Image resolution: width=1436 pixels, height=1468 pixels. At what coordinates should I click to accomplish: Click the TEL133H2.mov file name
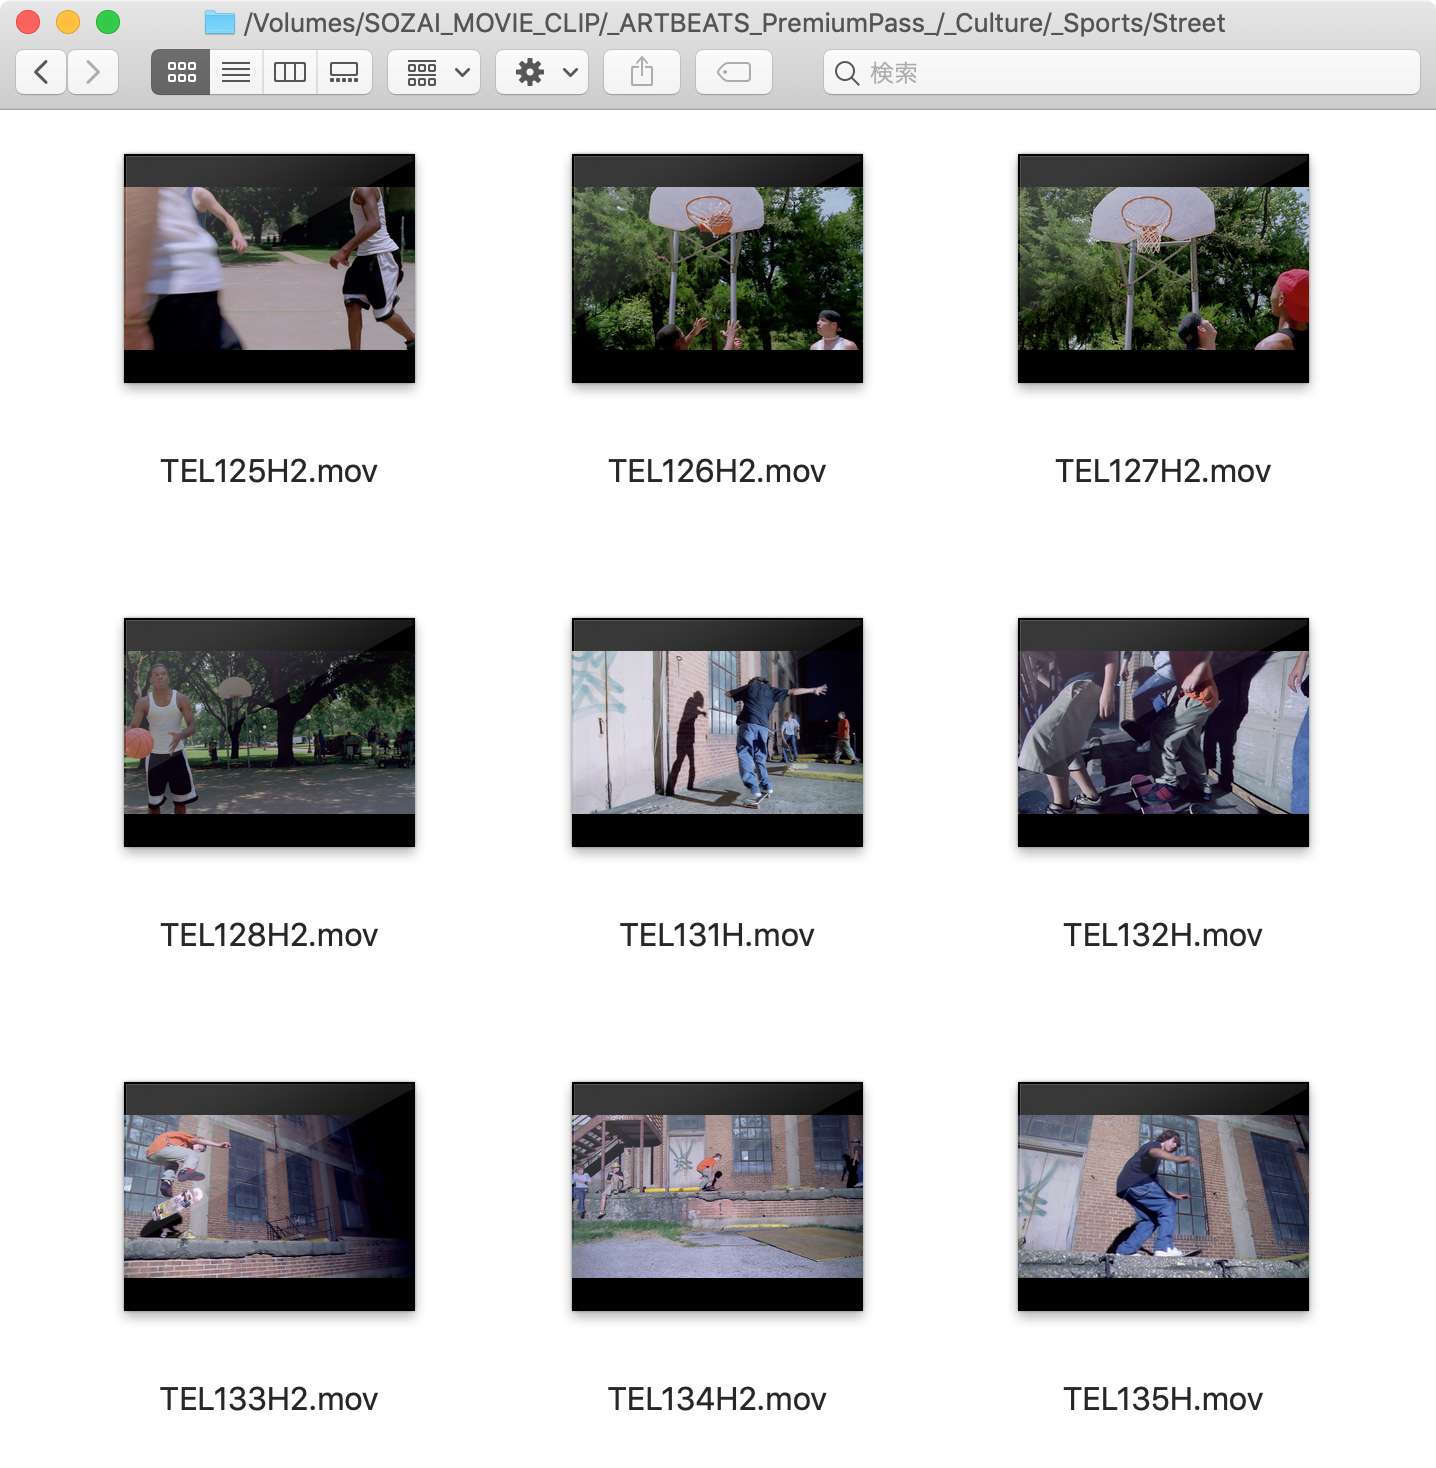click(269, 1399)
